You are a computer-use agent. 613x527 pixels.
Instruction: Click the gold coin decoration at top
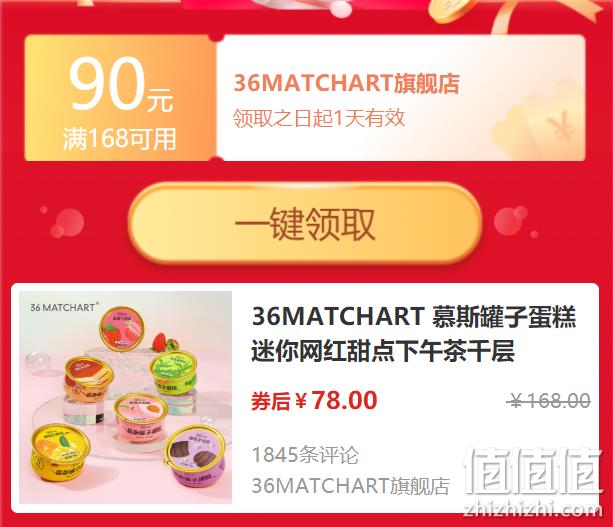(450, 11)
